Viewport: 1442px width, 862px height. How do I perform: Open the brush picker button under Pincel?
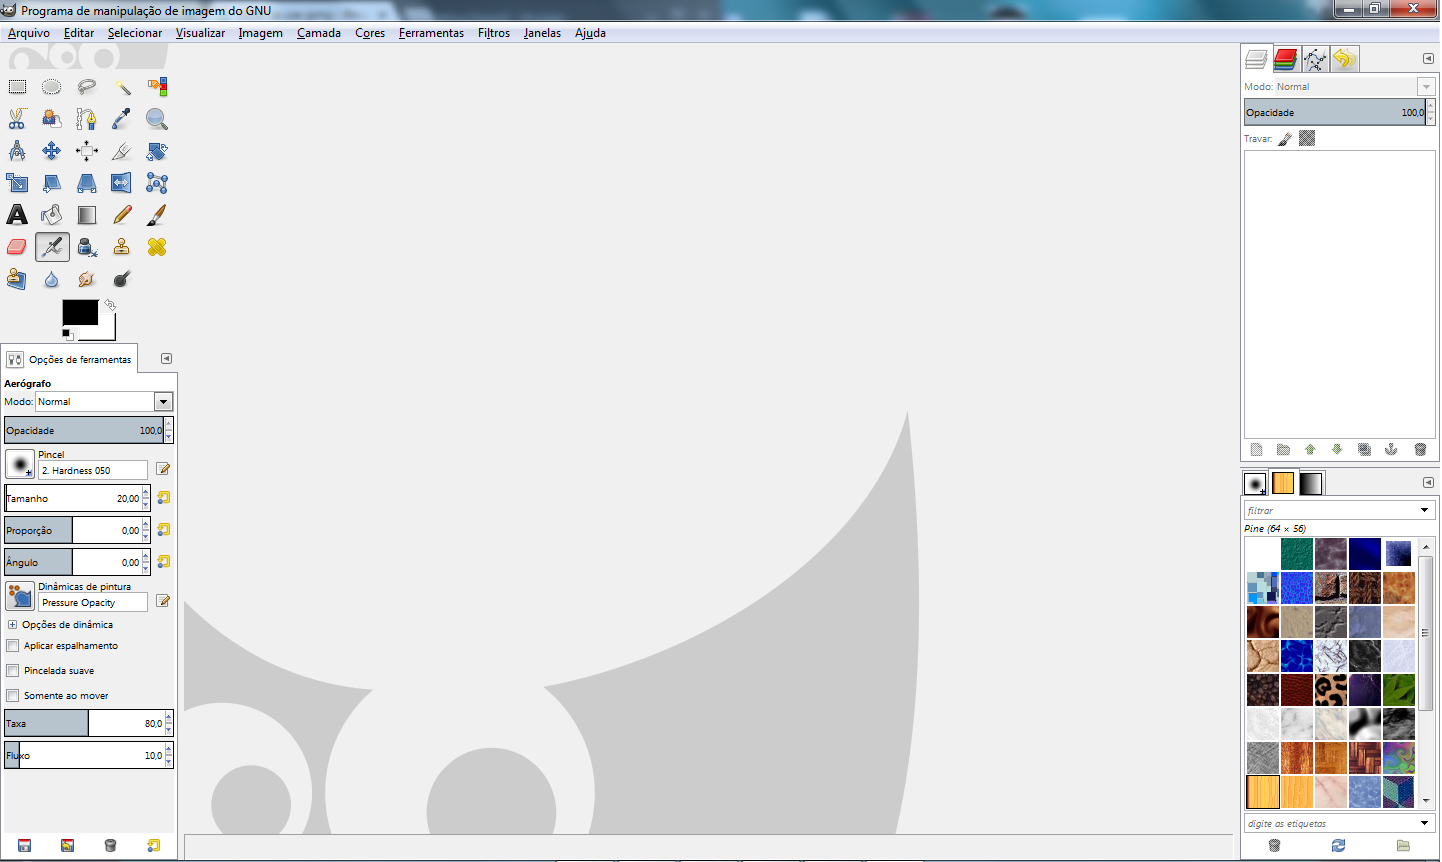20,465
